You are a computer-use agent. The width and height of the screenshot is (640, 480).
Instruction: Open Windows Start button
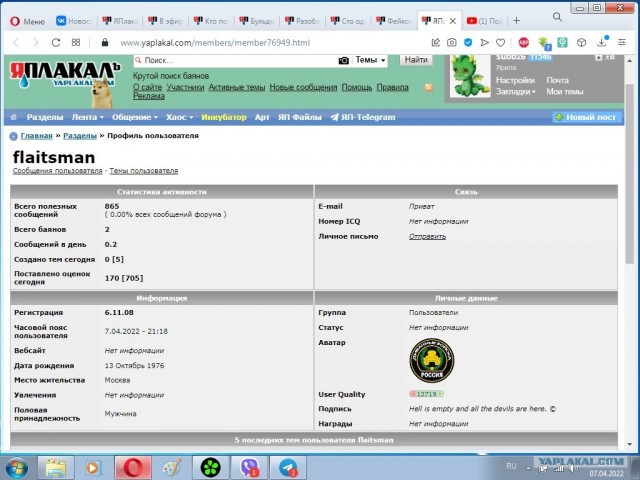click(x=16, y=468)
